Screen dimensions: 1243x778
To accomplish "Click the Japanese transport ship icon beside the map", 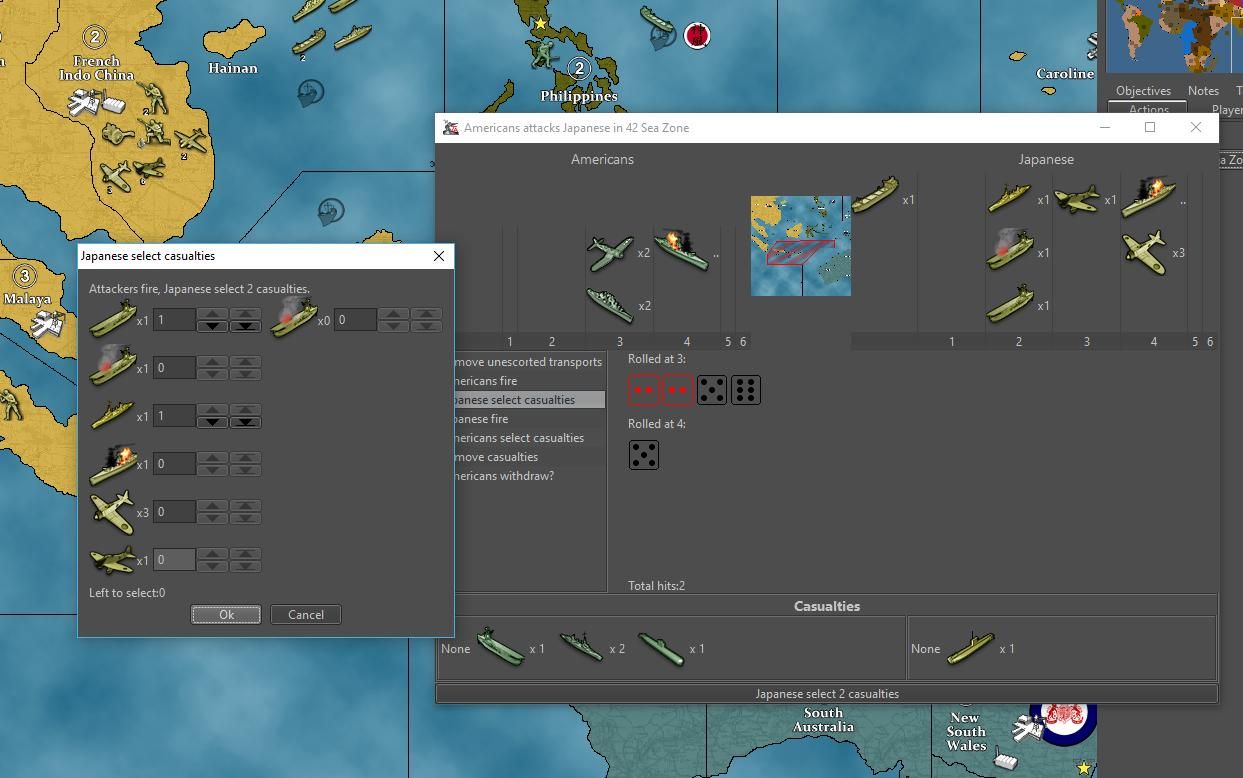I will pos(876,197).
